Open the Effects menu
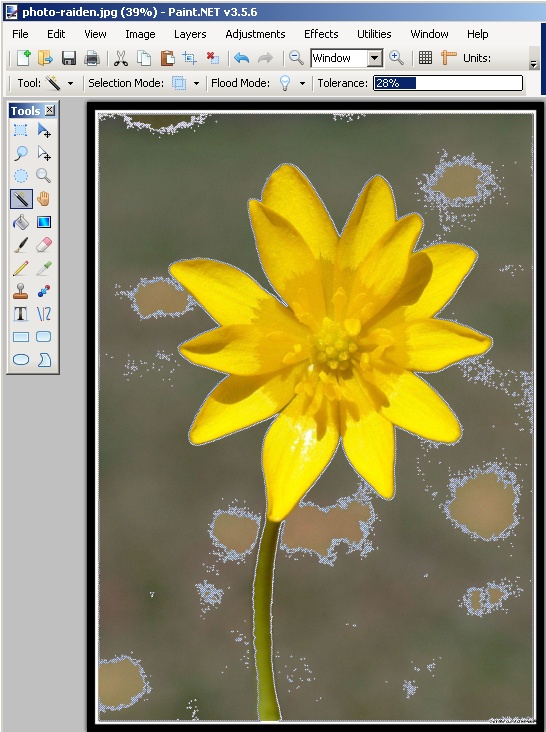 [321, 34]
